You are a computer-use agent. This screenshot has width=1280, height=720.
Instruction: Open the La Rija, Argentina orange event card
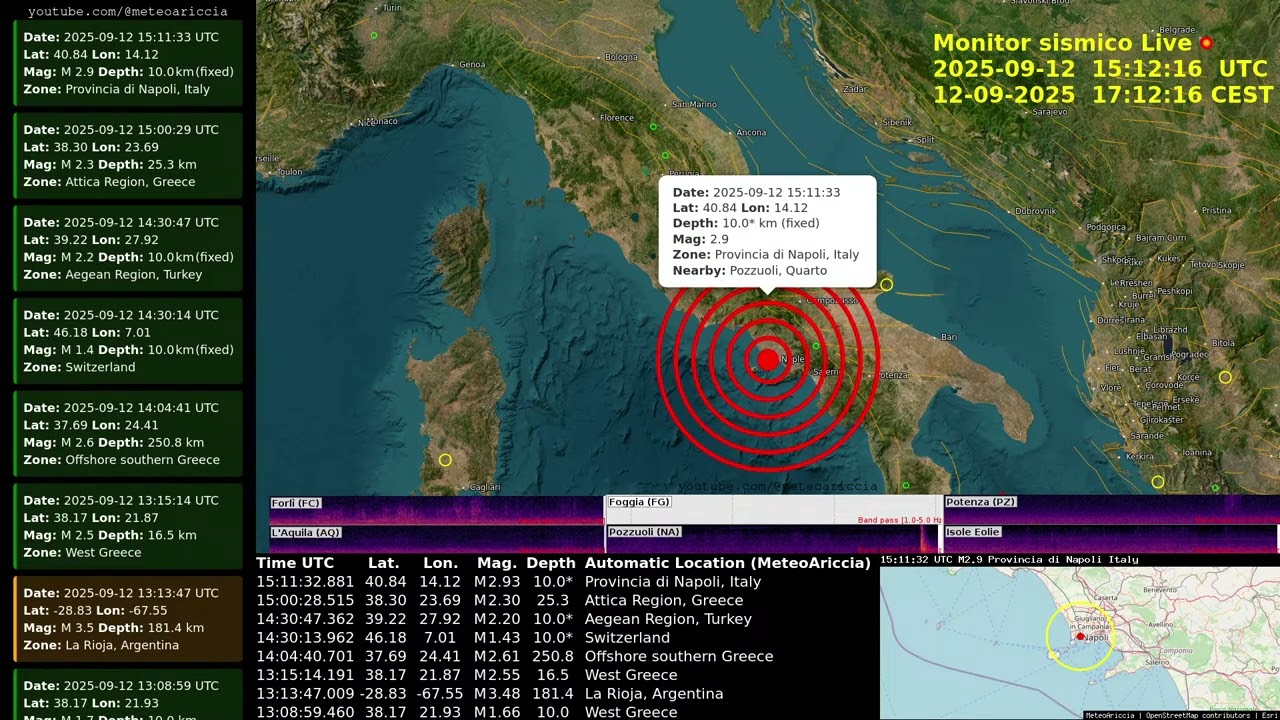pos(128,619)
